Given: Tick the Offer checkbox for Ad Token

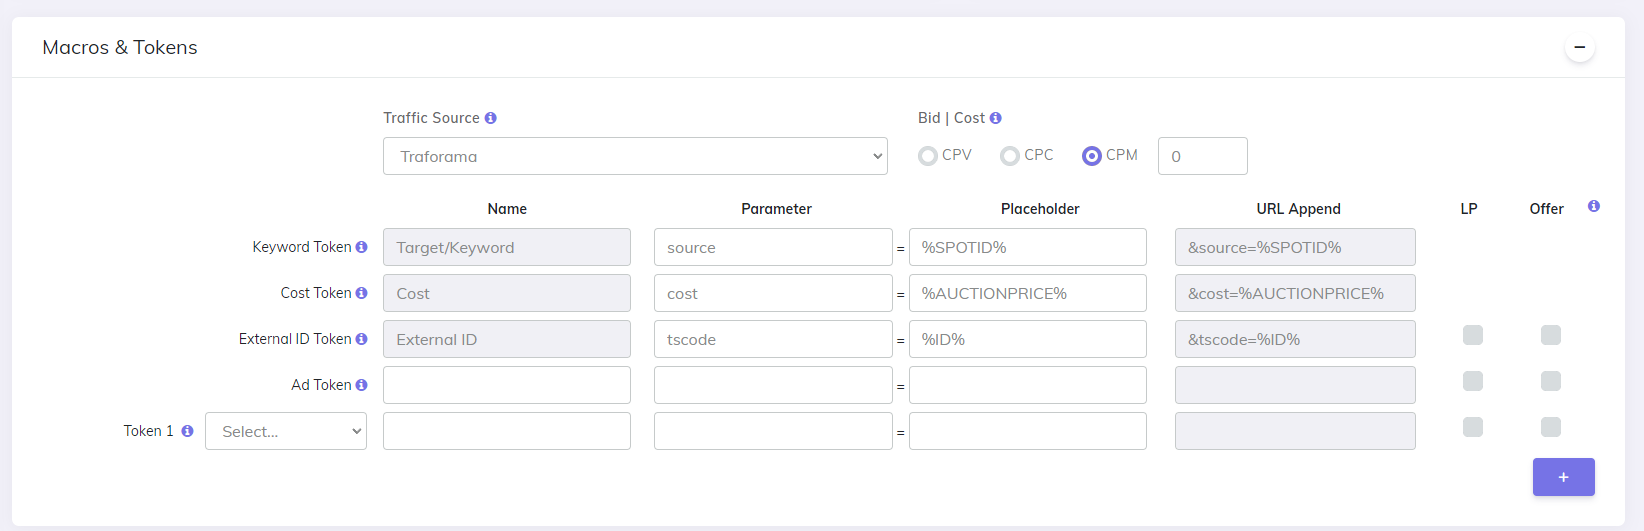Looking at the screenshot, I should pos(1551,381).
